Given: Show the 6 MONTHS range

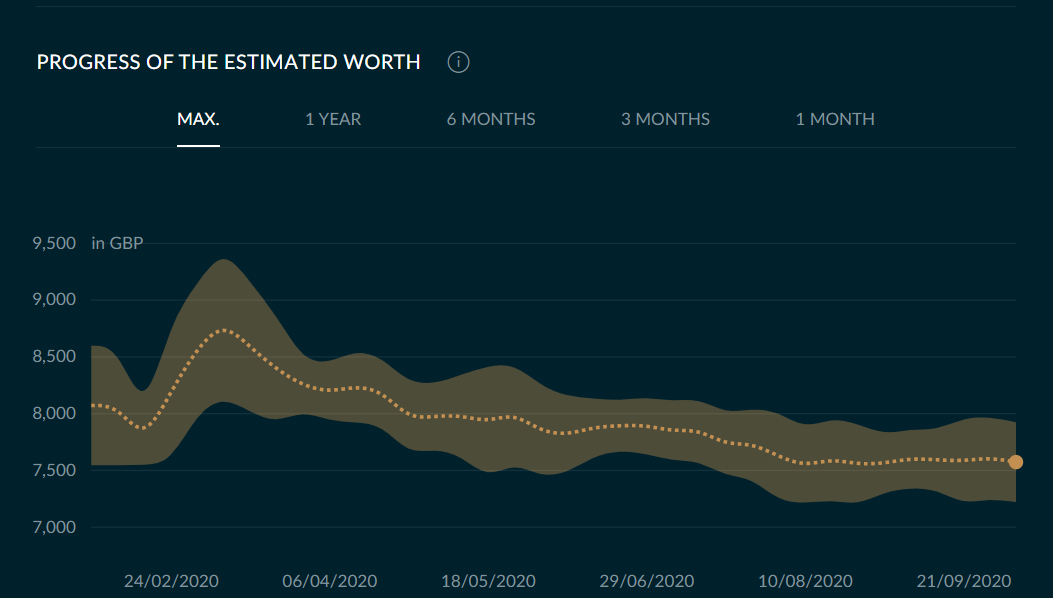Looking at the screenshot, I should pyautogui.click(x=491, y=119).
